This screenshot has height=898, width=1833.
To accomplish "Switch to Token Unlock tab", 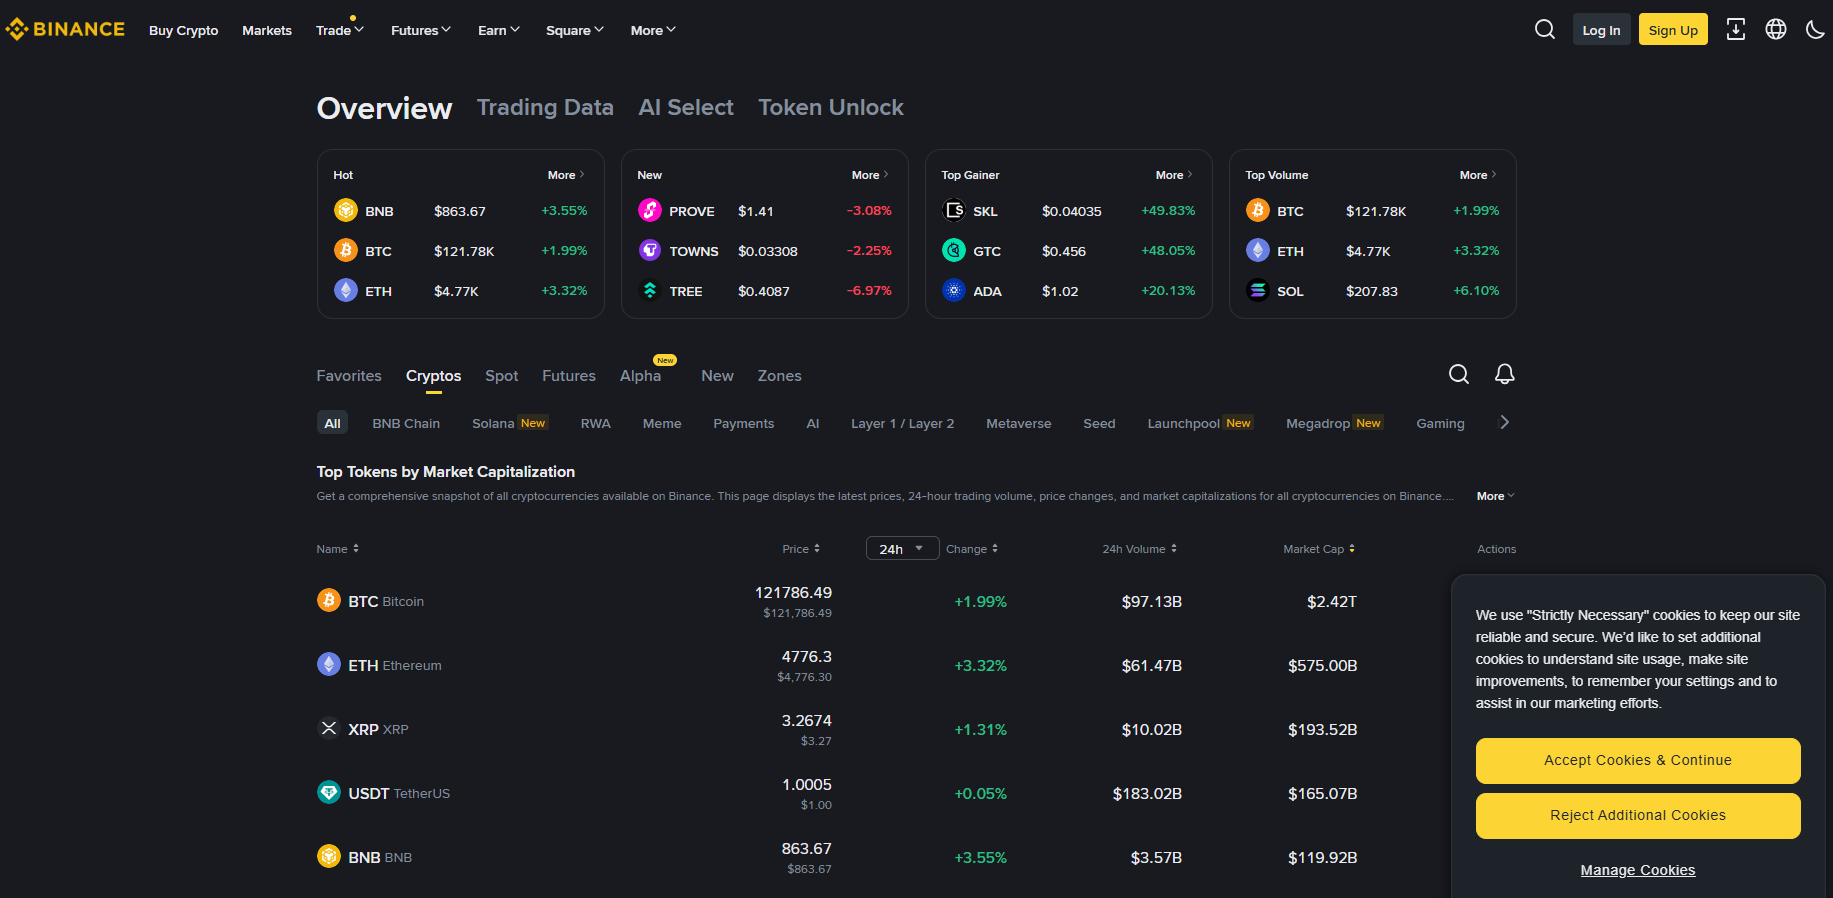I will pos(831,107).
